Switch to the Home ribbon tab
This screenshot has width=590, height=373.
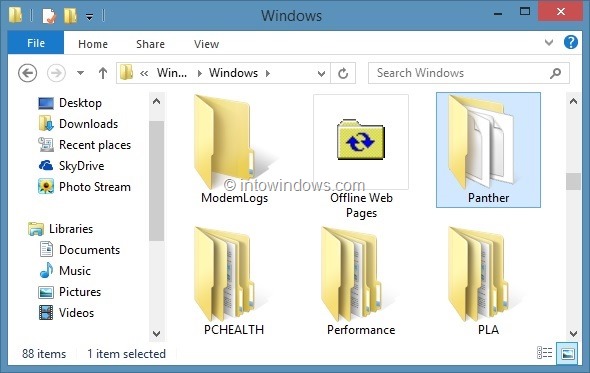point(93,44)
